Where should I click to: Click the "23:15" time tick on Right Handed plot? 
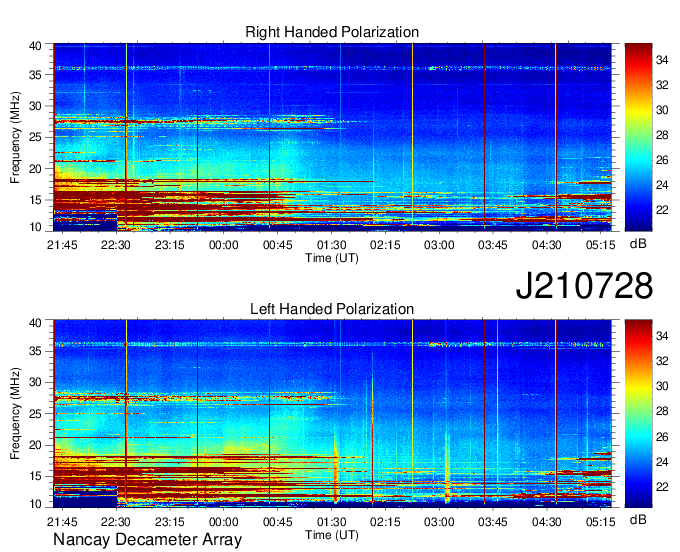(x=170, y=245)
